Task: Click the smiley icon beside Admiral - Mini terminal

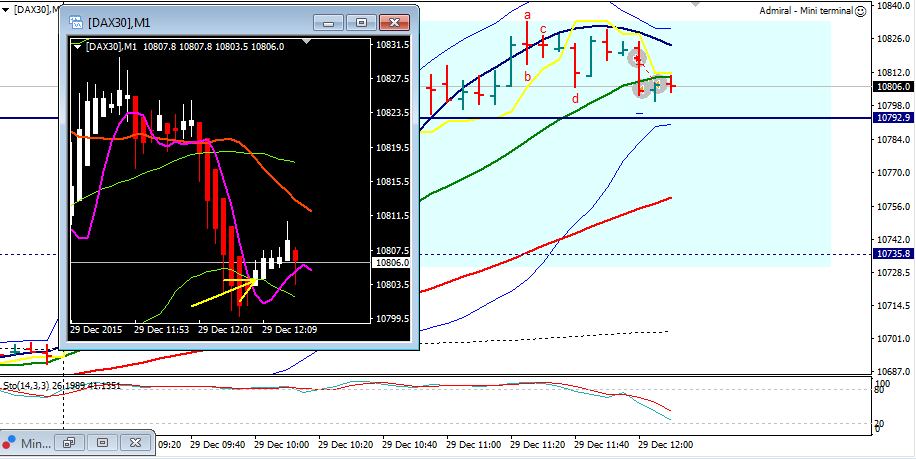Action: click(x=861, y=11)
